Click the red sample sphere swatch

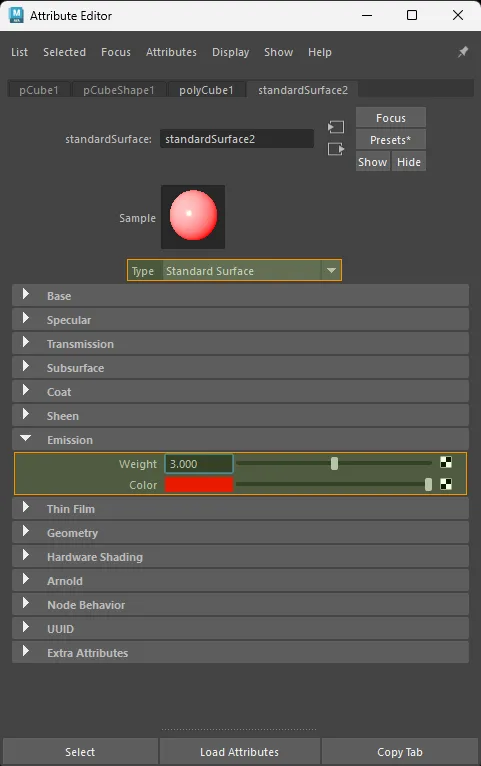[193, 216]
